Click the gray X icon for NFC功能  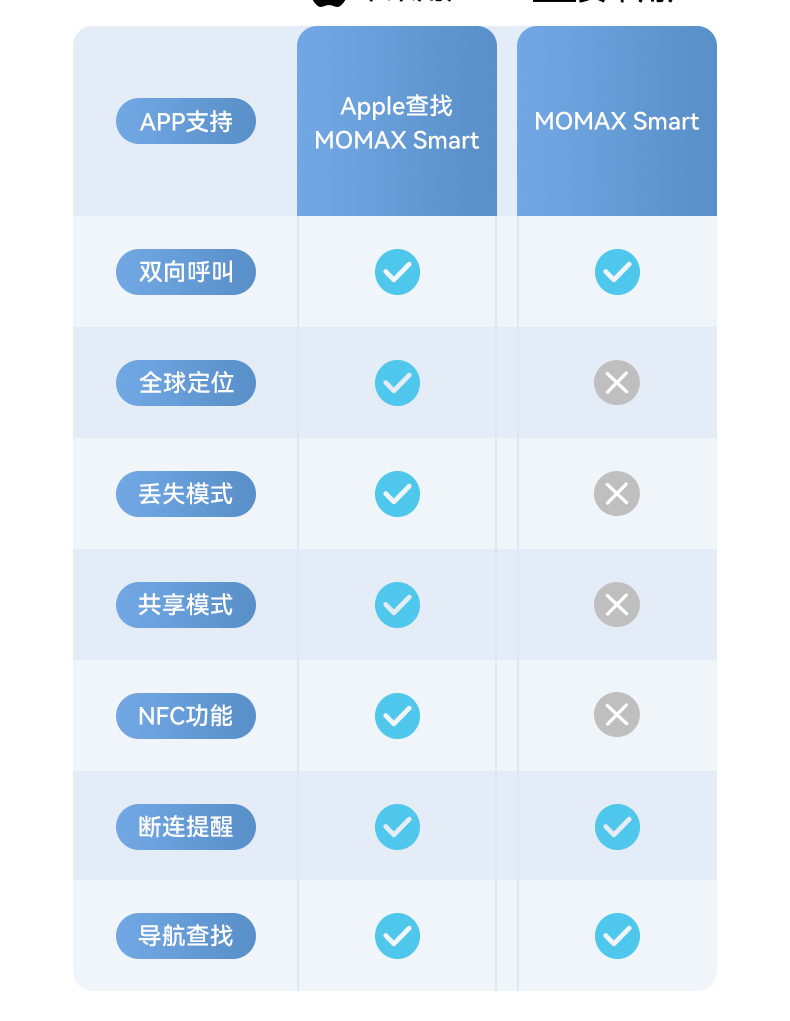coord(617,715)
